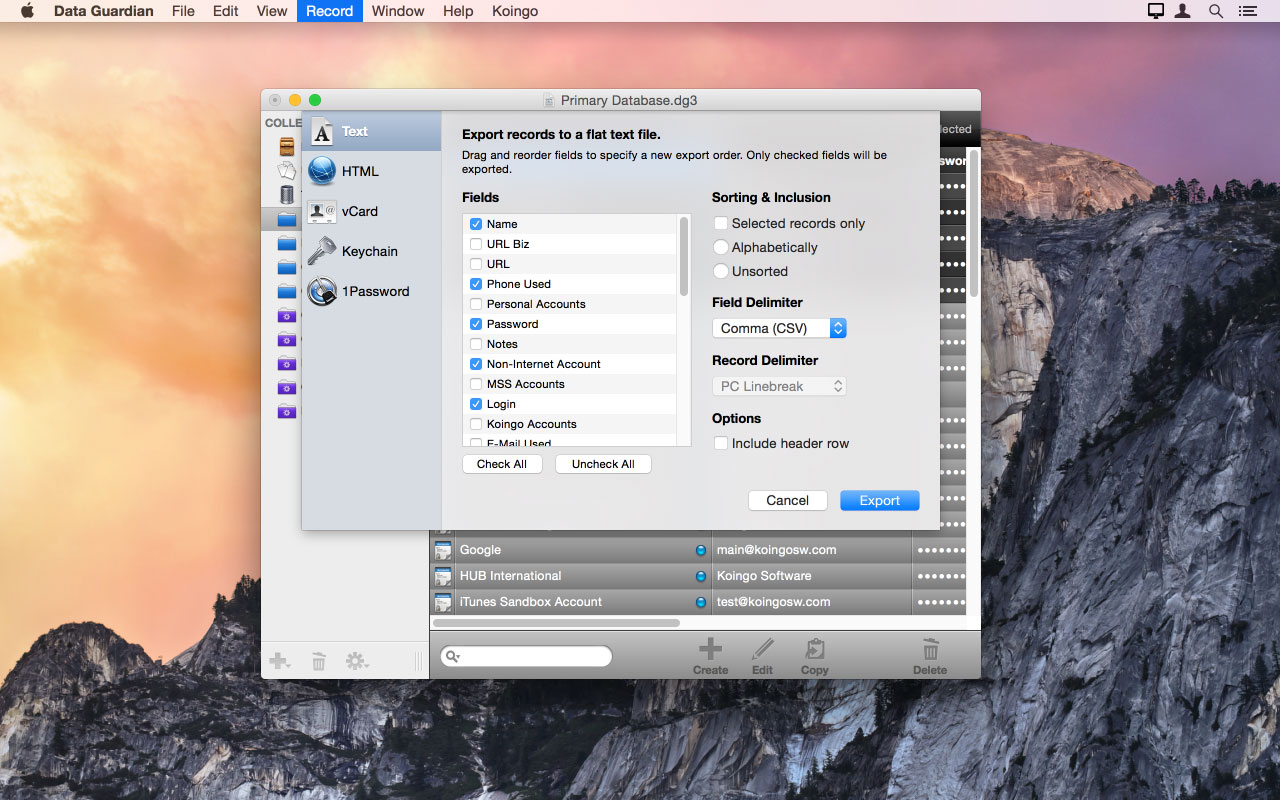The height and width of the screenshot is (800, 1280).
Task: Open the Help menu
Action: (x=458, y=11)
